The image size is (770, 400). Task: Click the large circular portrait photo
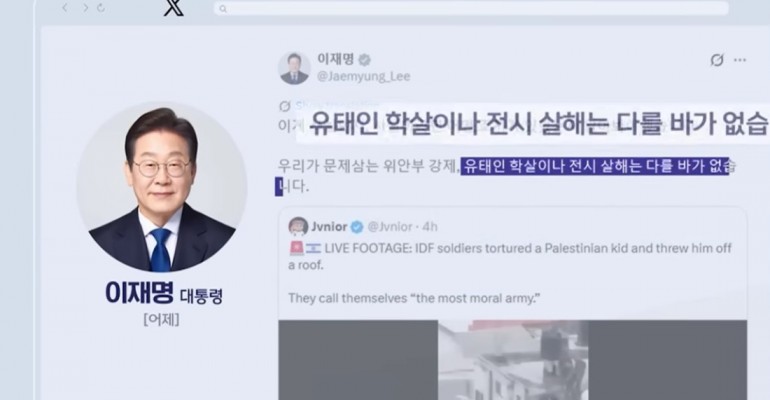tap(162, 187)
